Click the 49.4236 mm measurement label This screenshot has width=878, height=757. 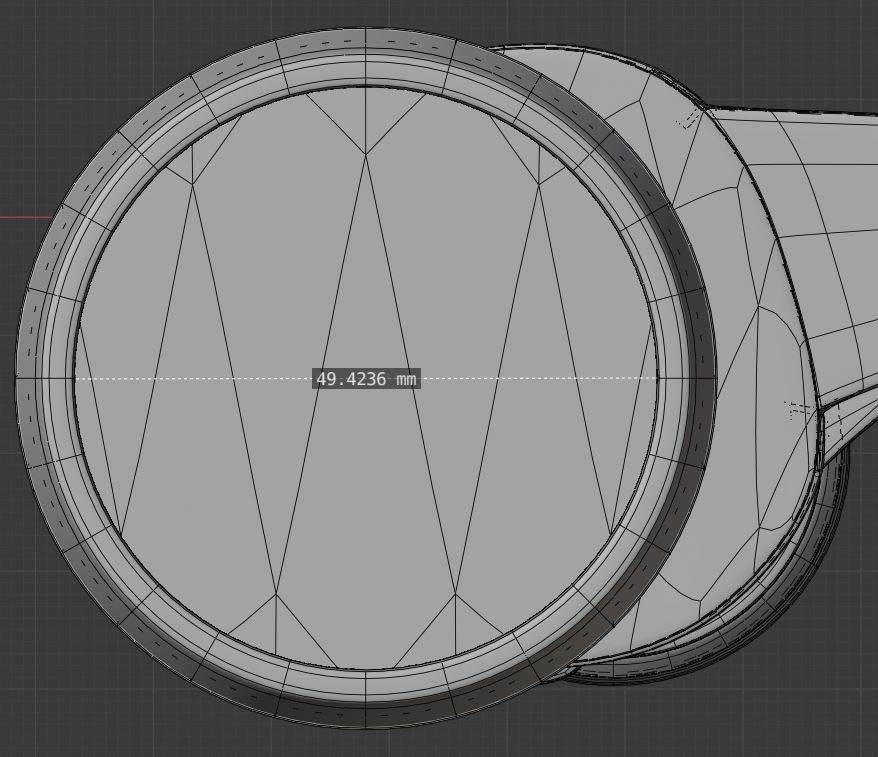366,379
